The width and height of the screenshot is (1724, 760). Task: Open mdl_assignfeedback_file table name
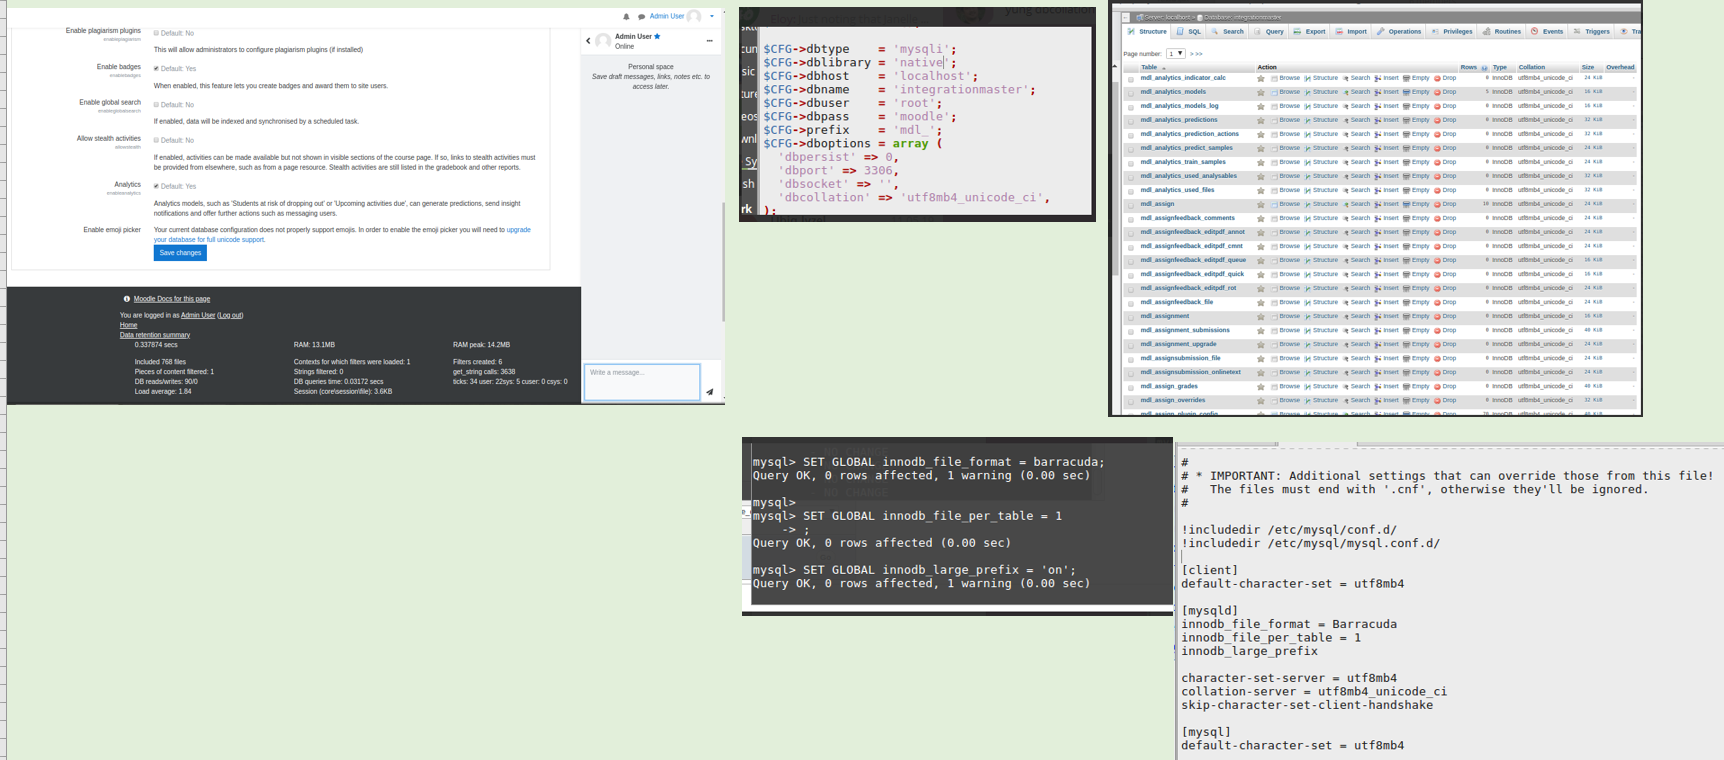tap(1176, 302)
